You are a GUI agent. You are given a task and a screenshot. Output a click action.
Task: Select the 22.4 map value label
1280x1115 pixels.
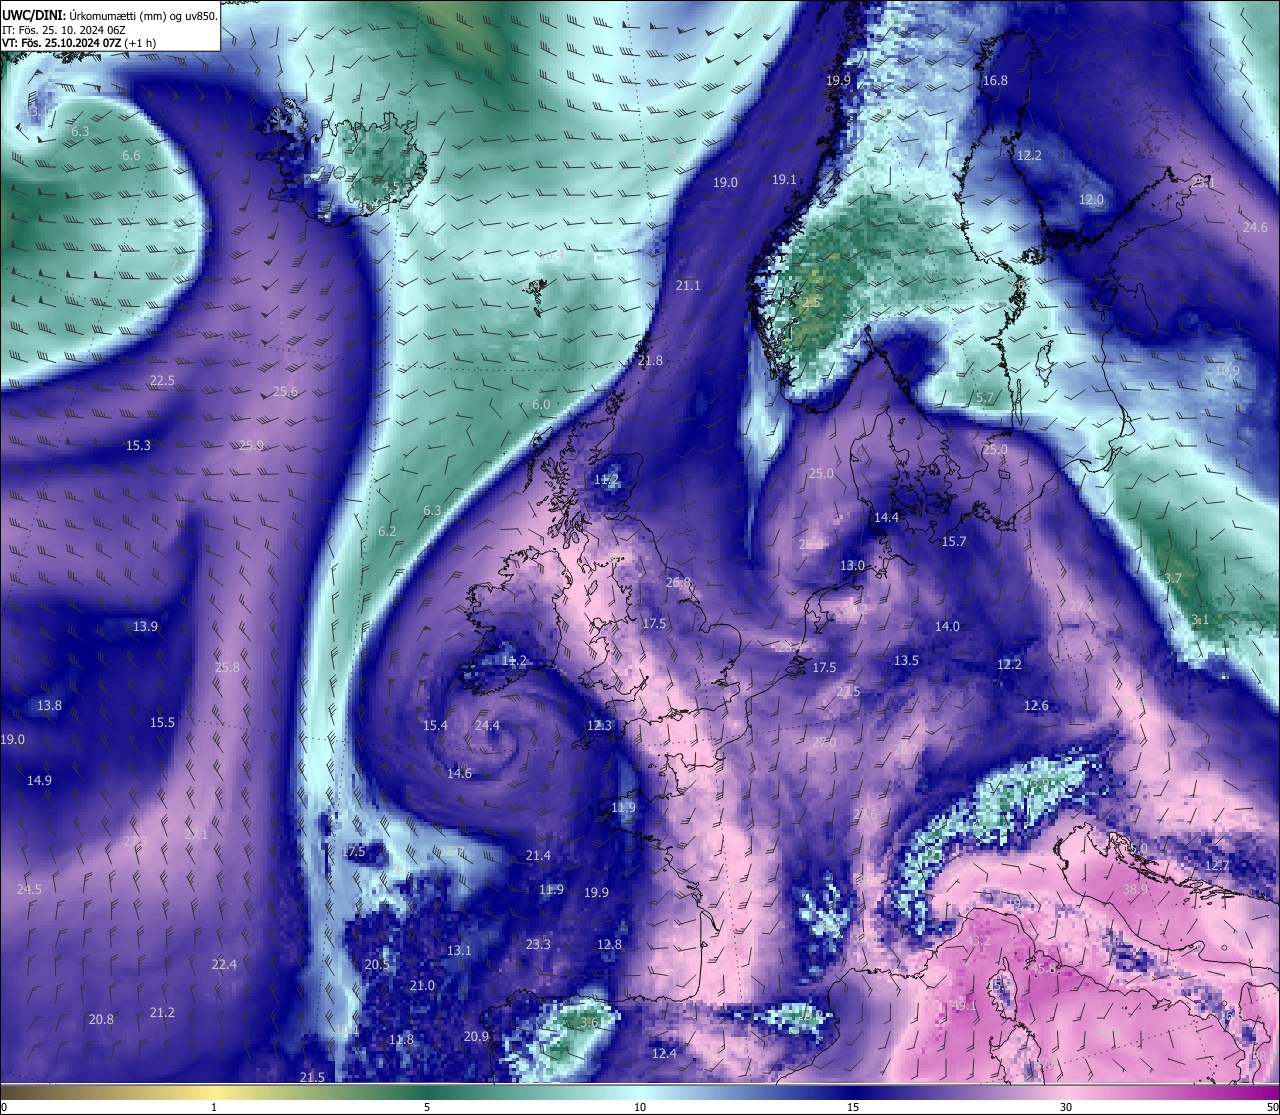(x=224, y=965)
